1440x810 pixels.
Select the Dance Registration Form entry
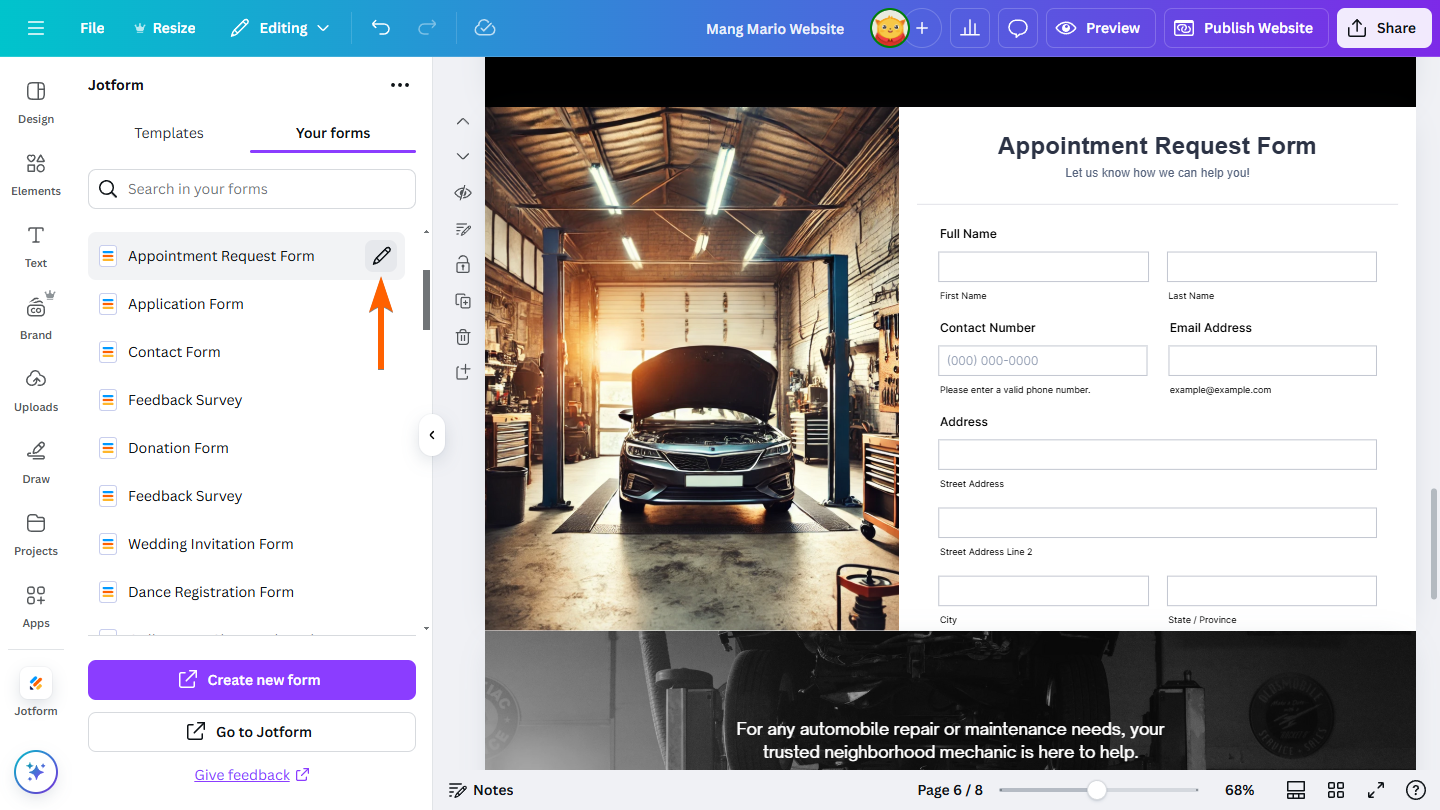(246, 592)
